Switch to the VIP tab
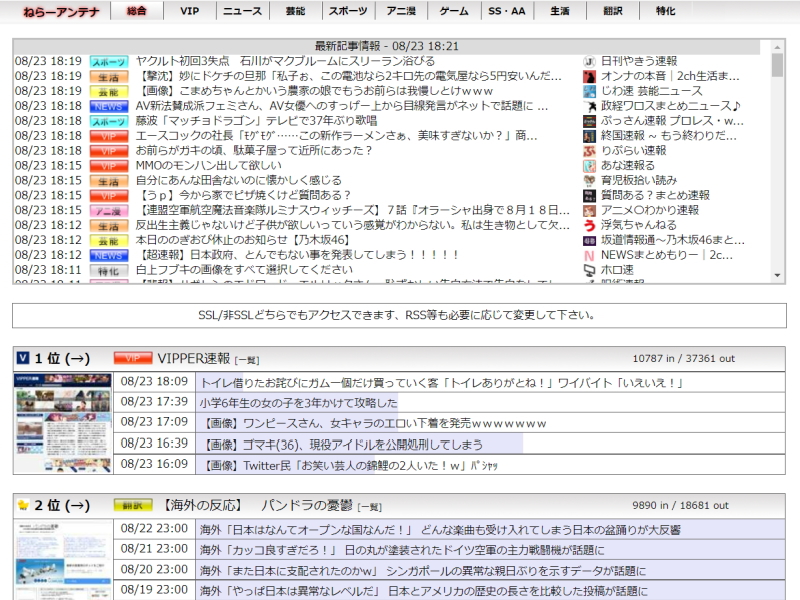 [189, 11]
